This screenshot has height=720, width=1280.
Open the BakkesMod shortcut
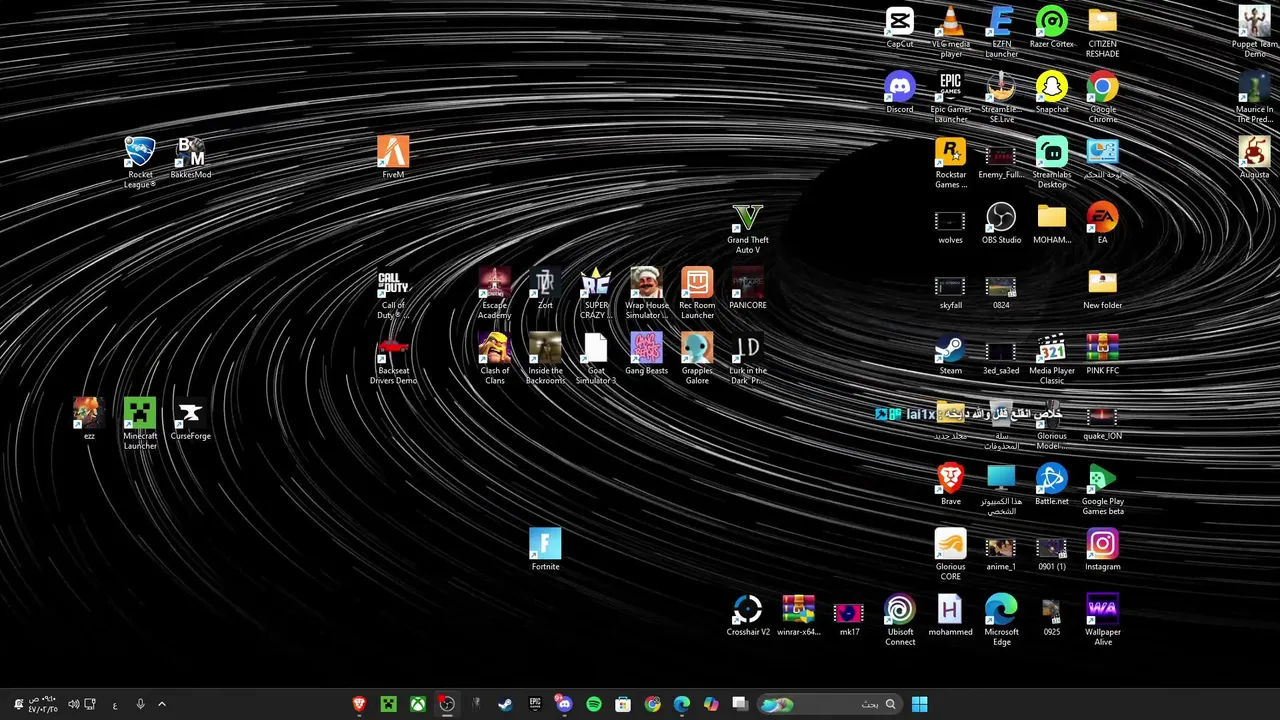190,158
